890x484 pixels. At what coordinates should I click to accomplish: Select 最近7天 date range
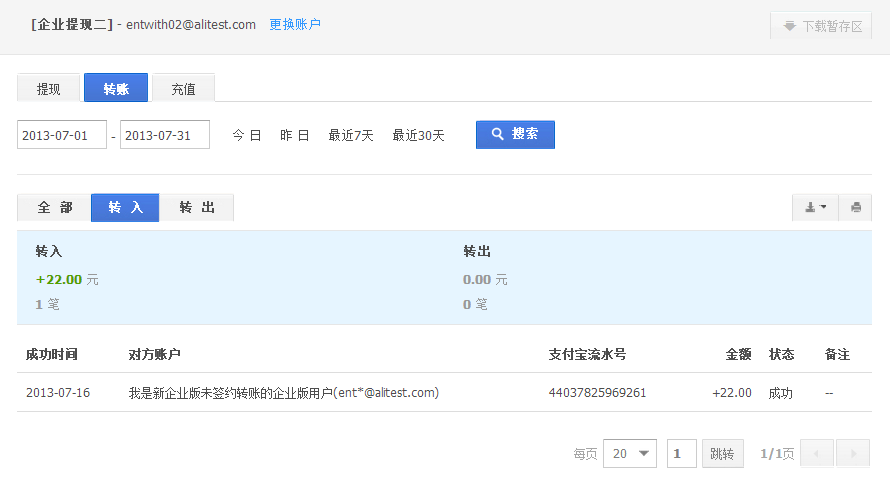(x=351, y=135)
